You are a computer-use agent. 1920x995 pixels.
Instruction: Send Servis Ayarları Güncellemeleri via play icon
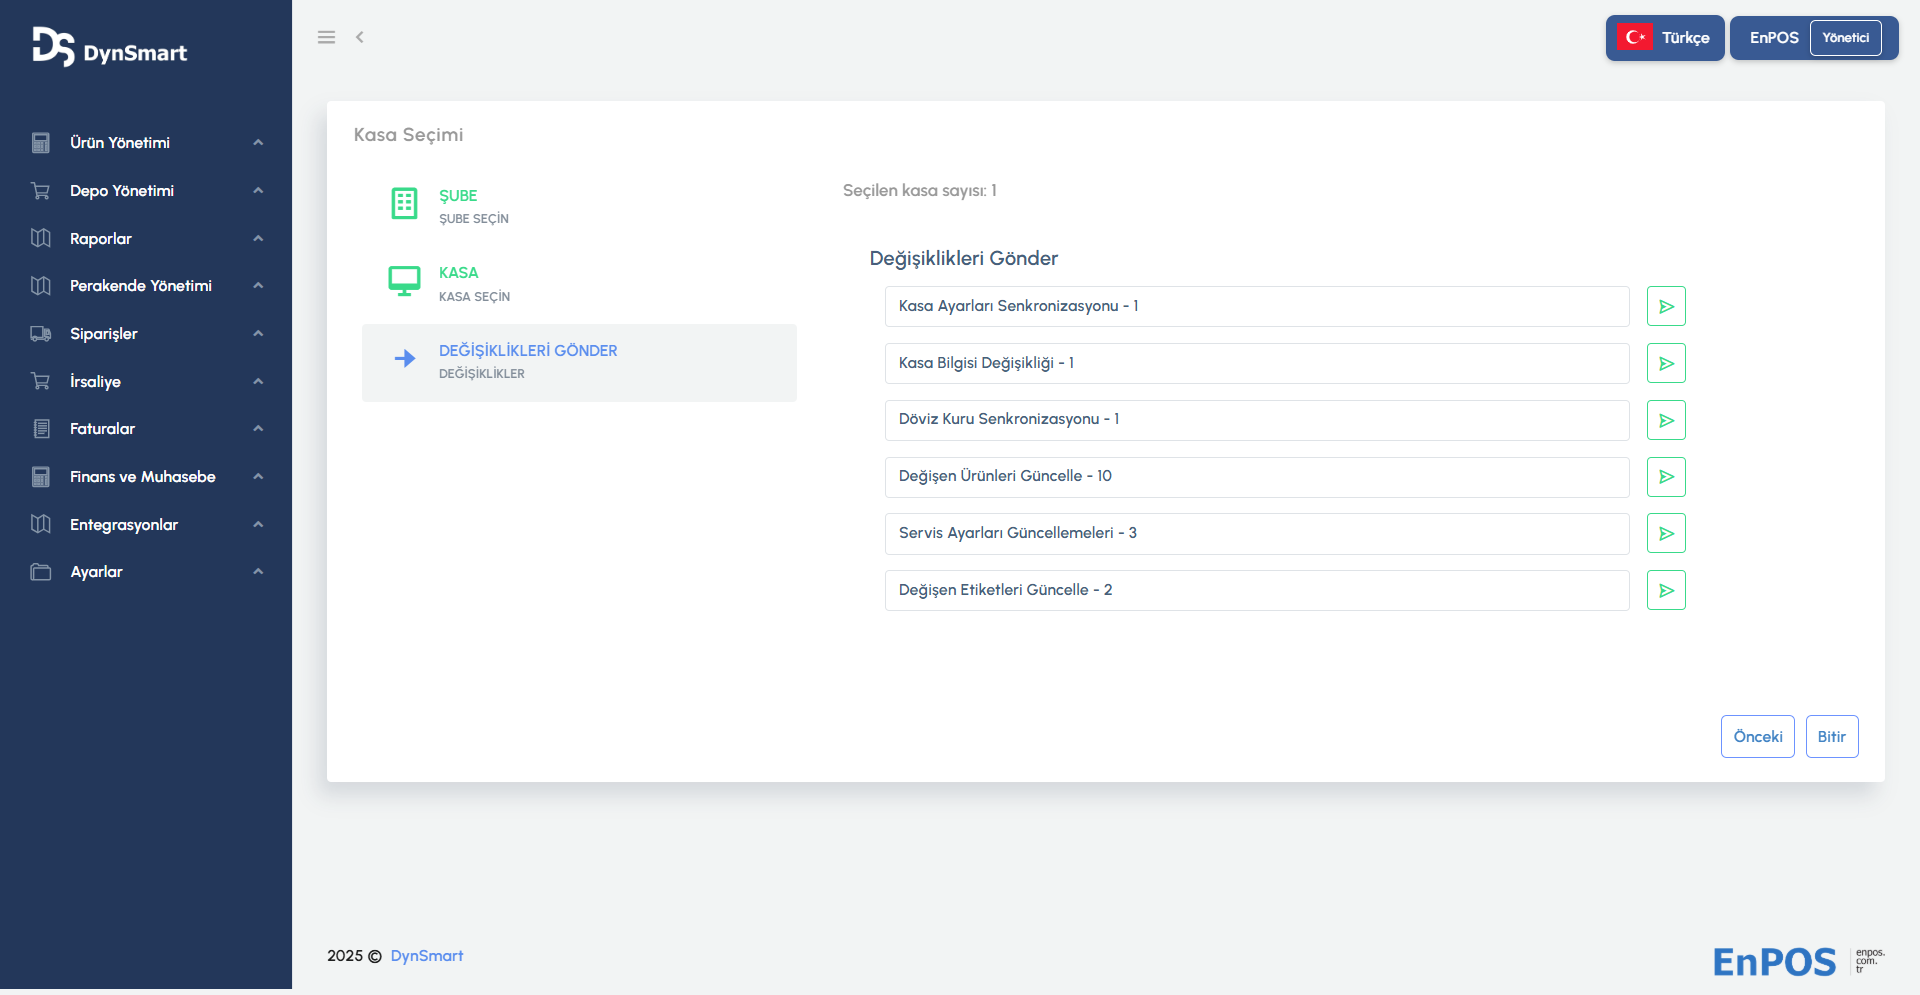[1666, 533]
